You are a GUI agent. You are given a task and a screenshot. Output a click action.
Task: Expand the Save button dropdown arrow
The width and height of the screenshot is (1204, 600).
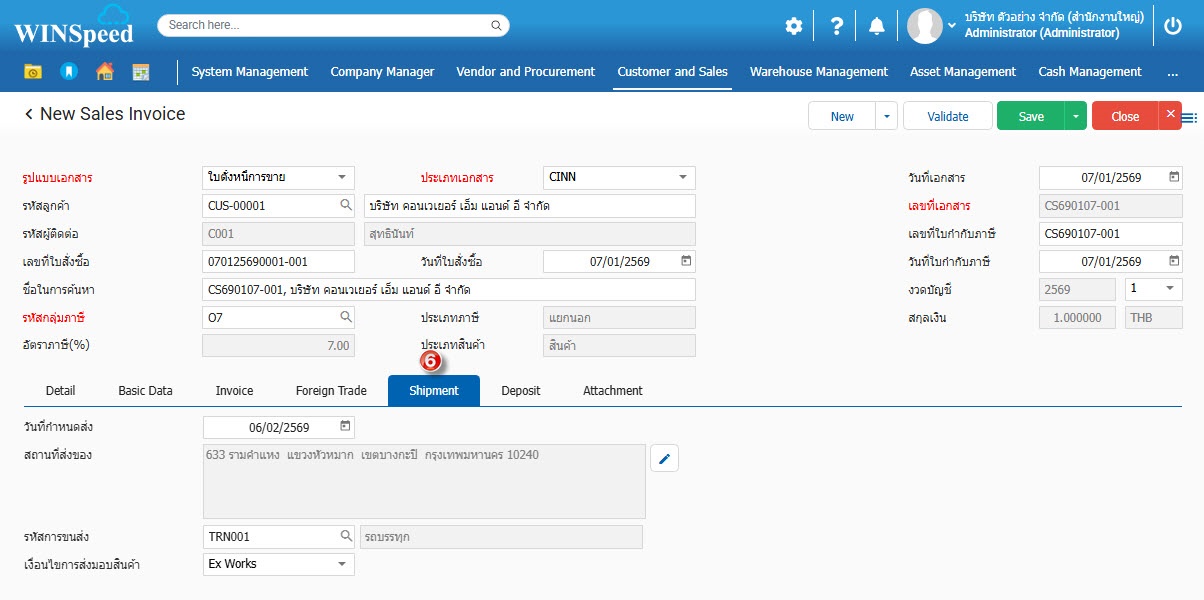(x=1075, y=116)
